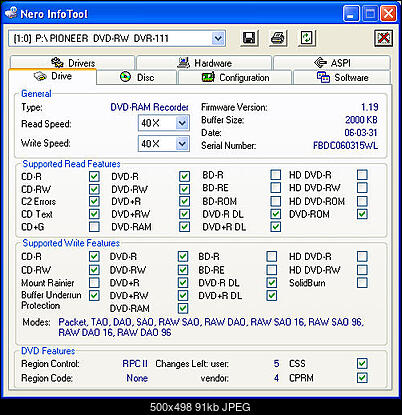Switch to the Hardware tab
The image size is (402, 415).
tap(204, 63)
